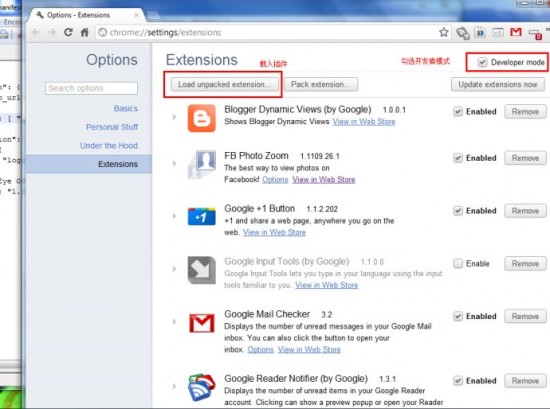550x409 pixels.
Task: Expand the Blogger Dynamic Views details arrow
Action: (174, 117)
